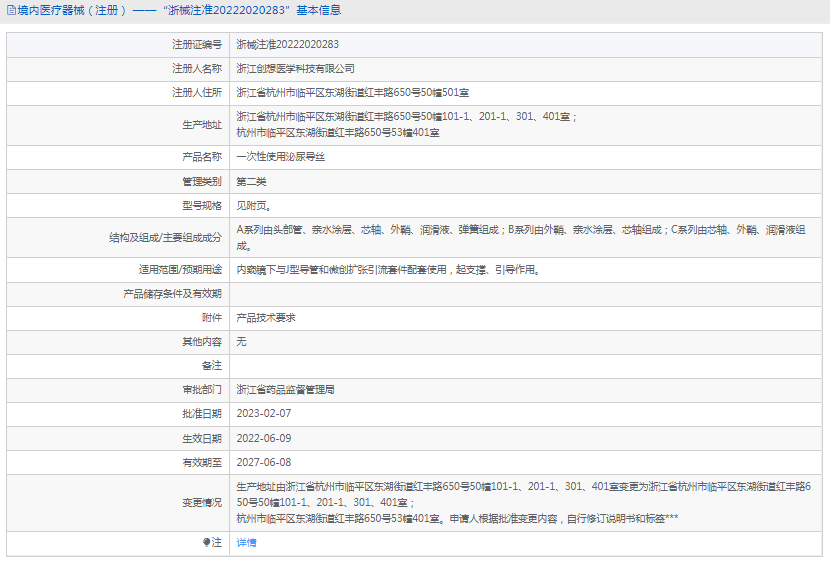Click the 适用范围/预期用途 label
Viewport: 830px width, 562px height.
[x=181, y=270]
